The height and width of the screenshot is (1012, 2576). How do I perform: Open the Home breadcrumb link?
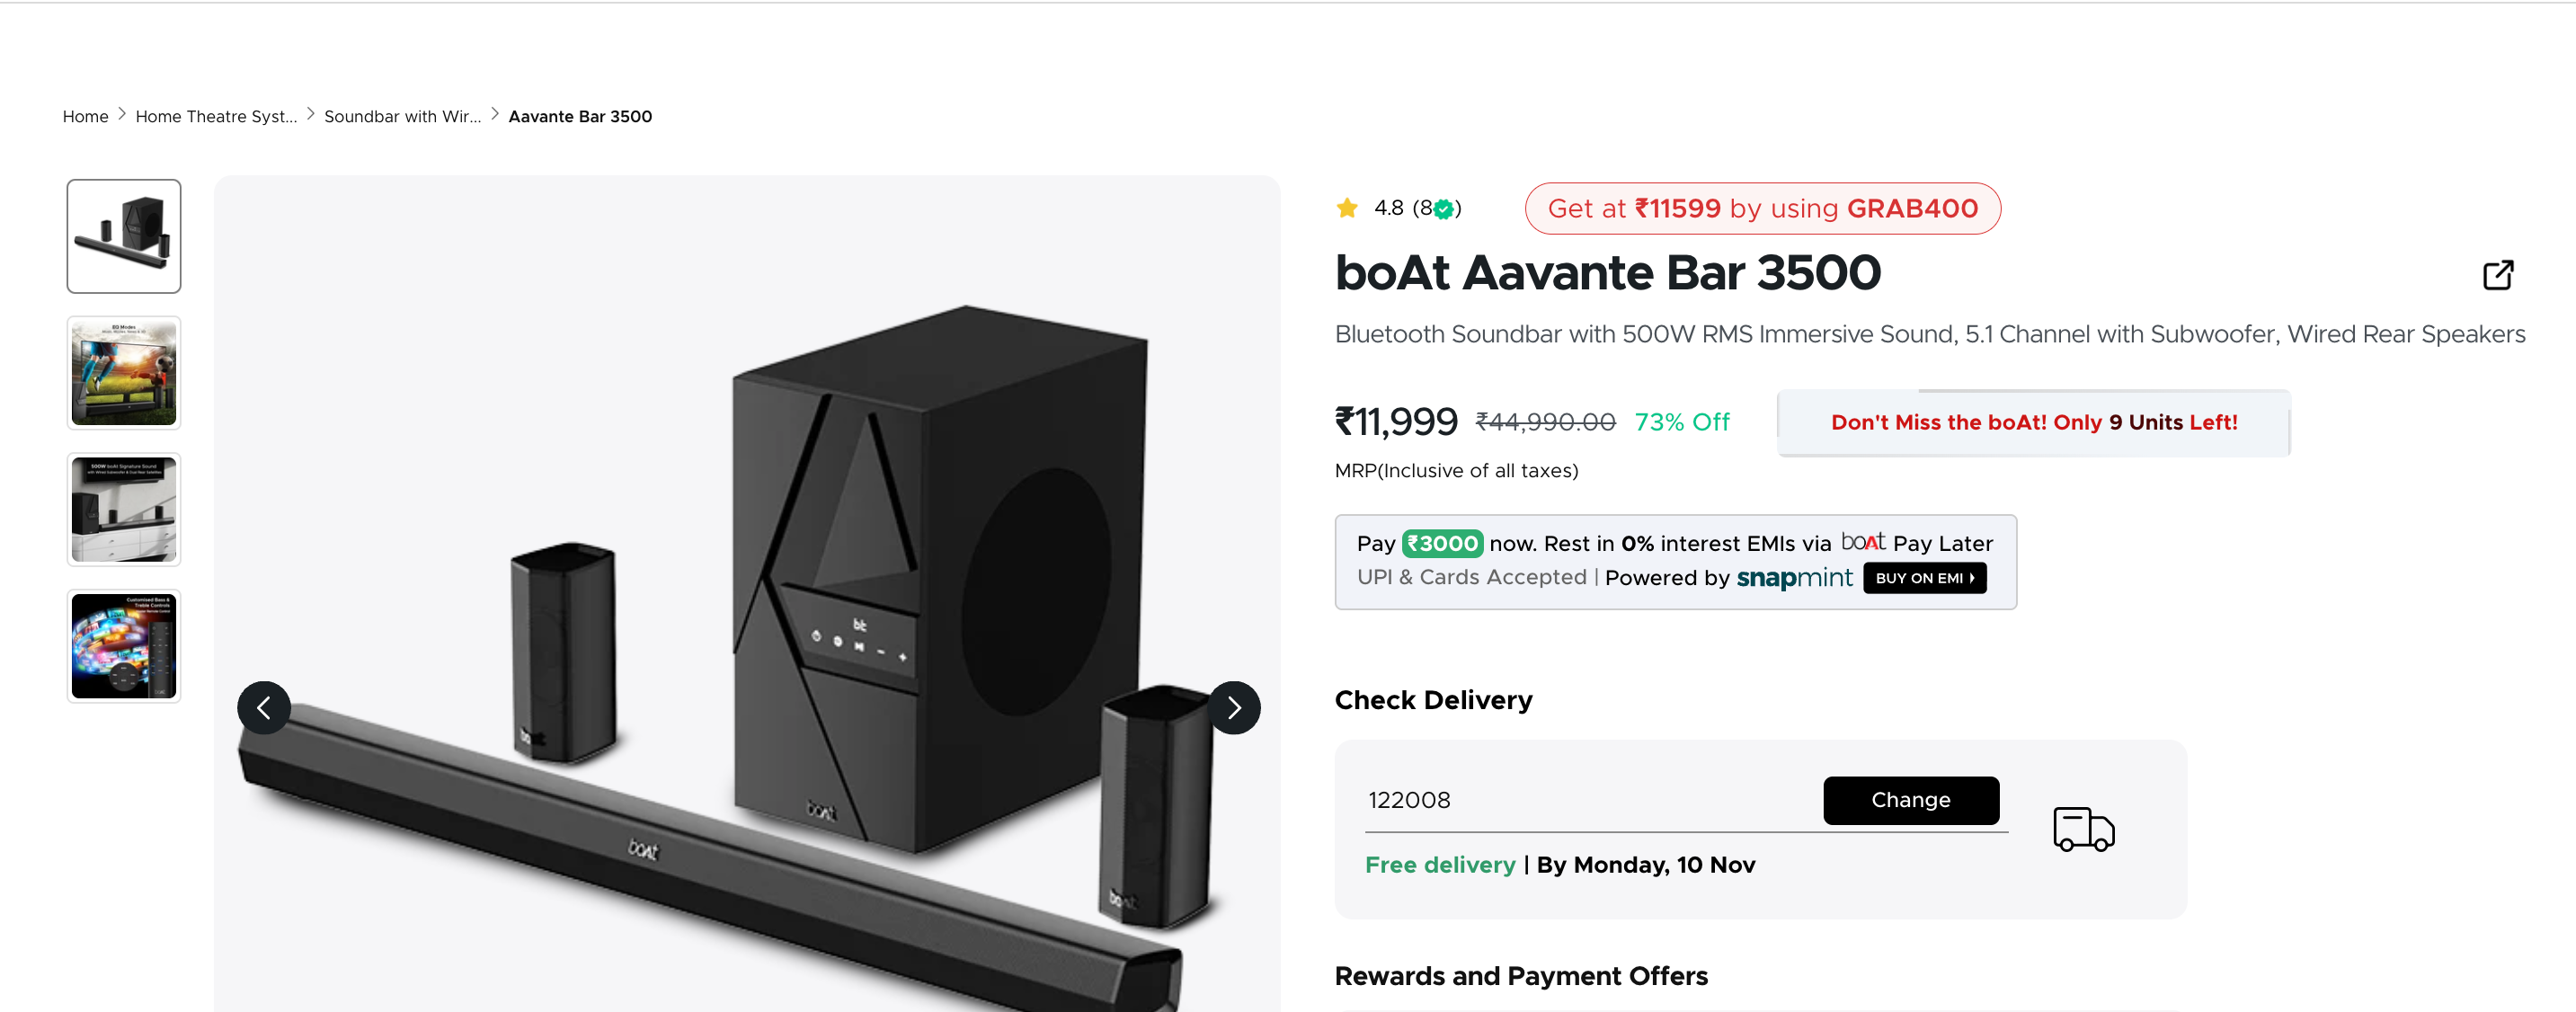(x=85, y=116)
